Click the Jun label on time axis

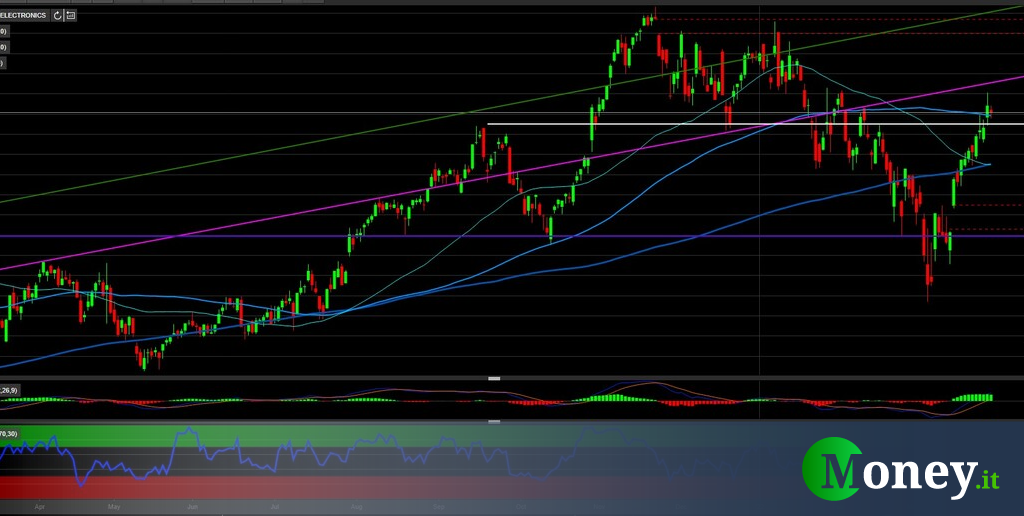tap(193, 506)
